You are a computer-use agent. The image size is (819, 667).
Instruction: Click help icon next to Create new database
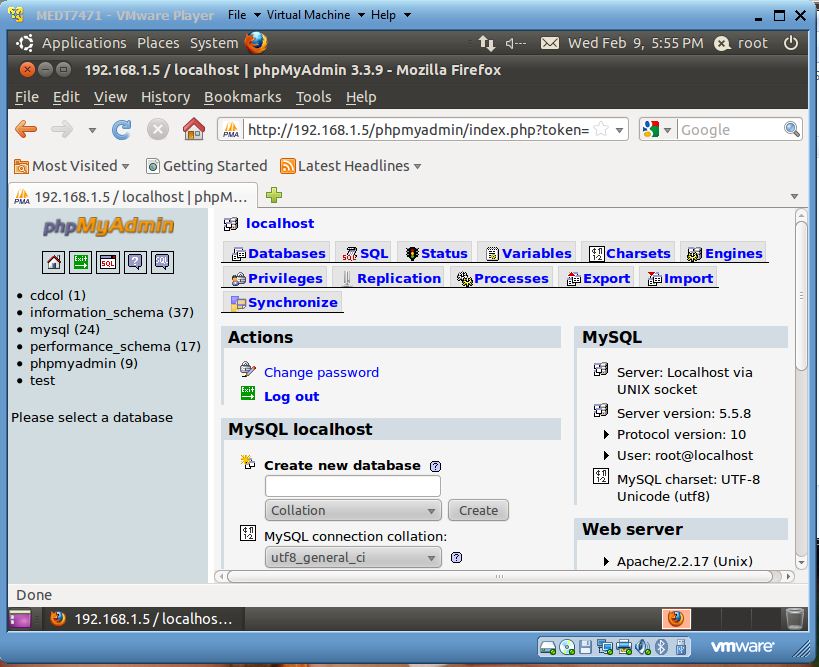(435, 466)
